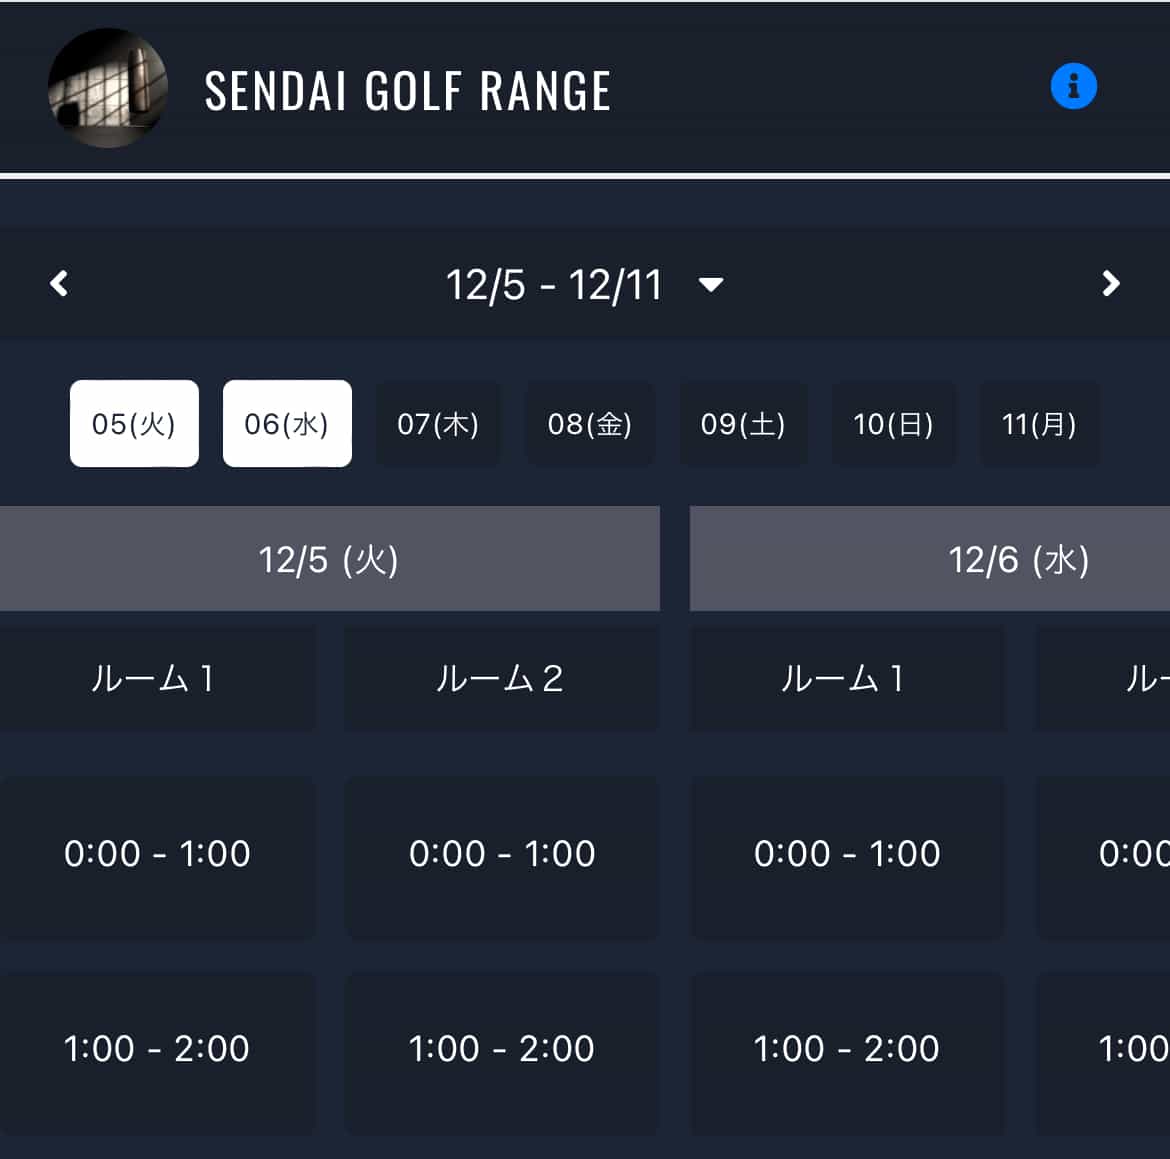This screenshot has width=1170, height=1159.
Task: Select ルーム 1 under 12/5
Action: tap(155, 679)
